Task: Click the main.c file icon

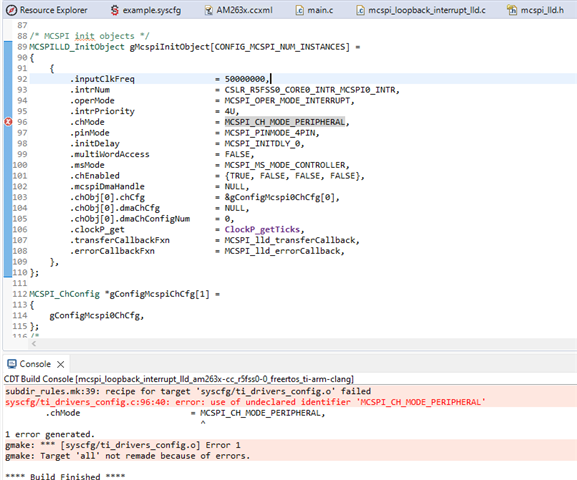Action: pyautogui.click(x=300, y=10)
